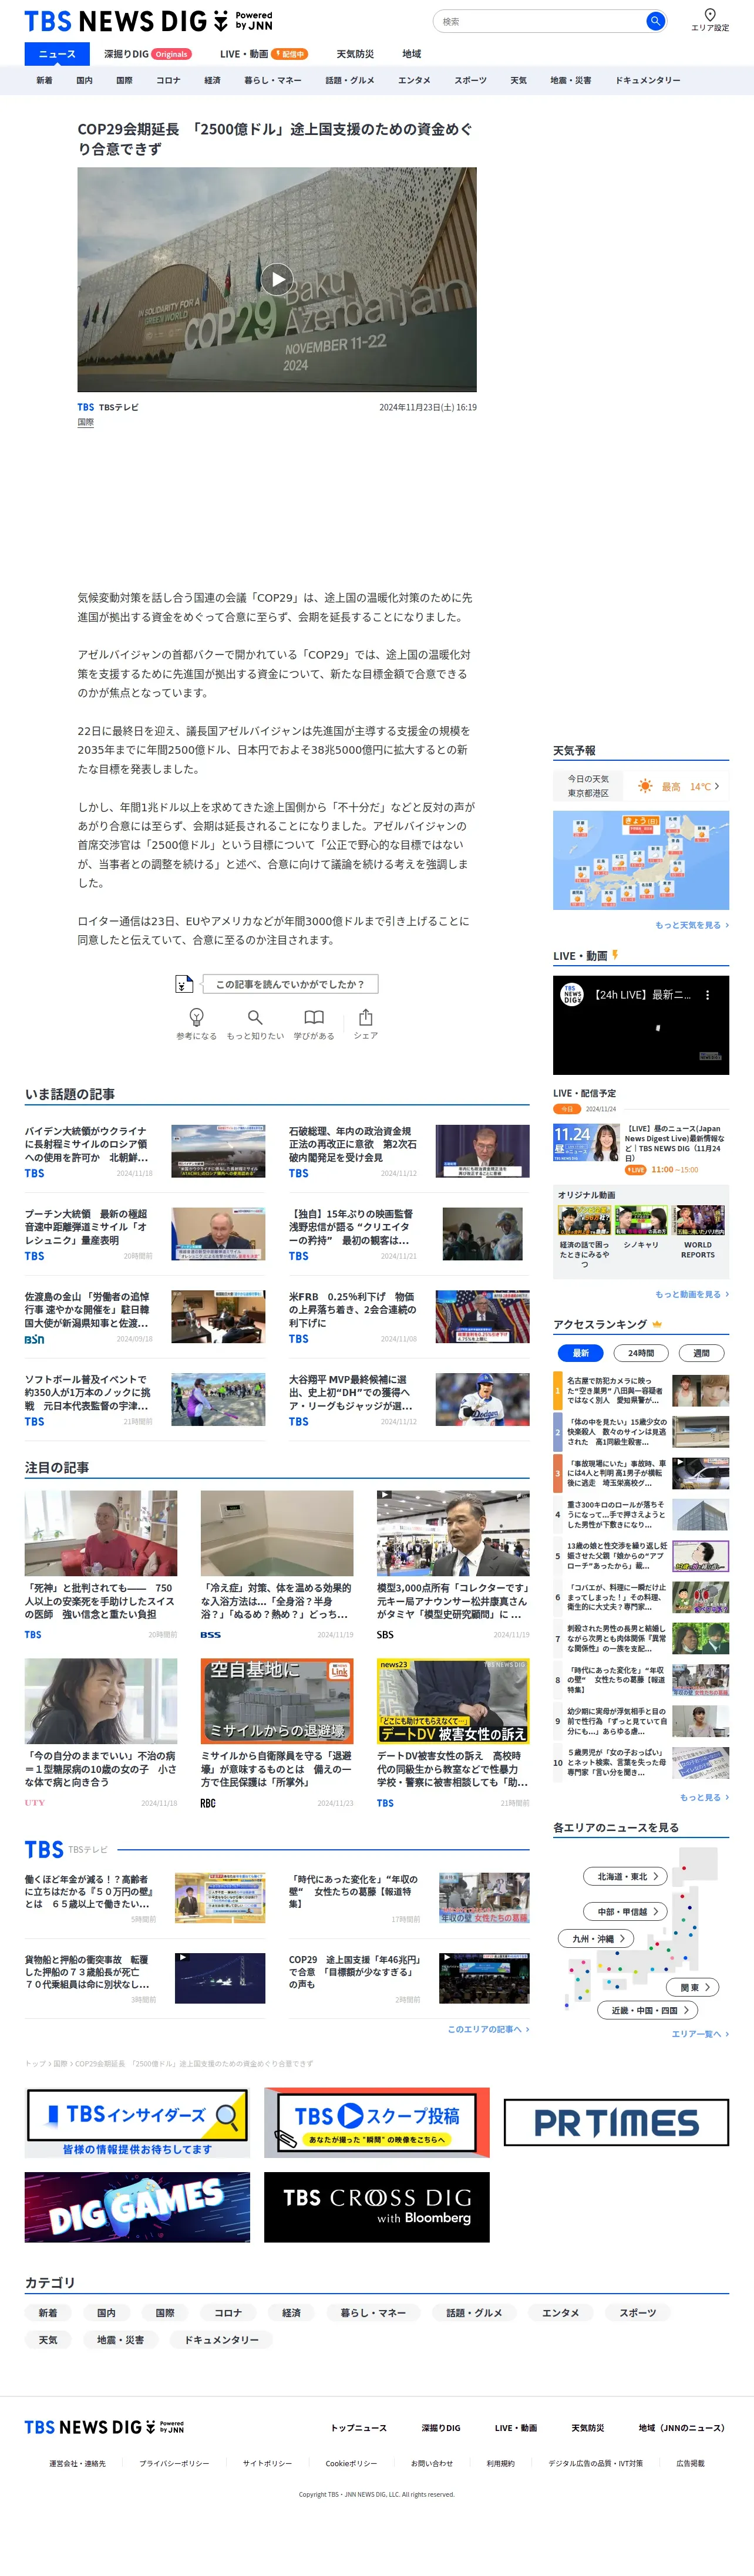This screenshot has height=2576, width=754.
Task: Click the 'プライバシーポリシー' footer link
Action: pyautogui.click(x=174, y=2463)
